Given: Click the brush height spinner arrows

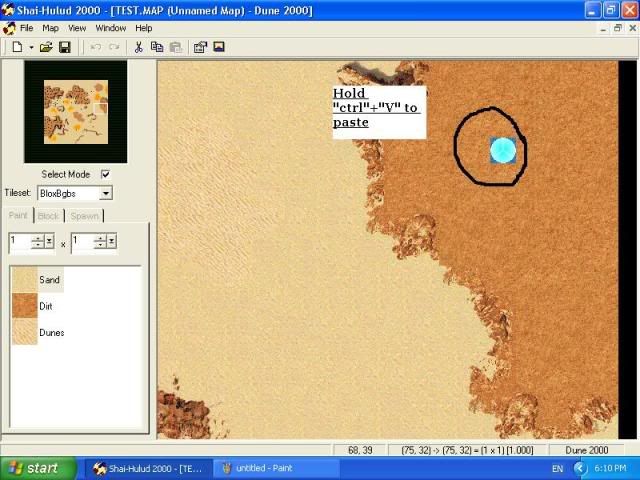Looking at the screenshot, I should (100, 242).
